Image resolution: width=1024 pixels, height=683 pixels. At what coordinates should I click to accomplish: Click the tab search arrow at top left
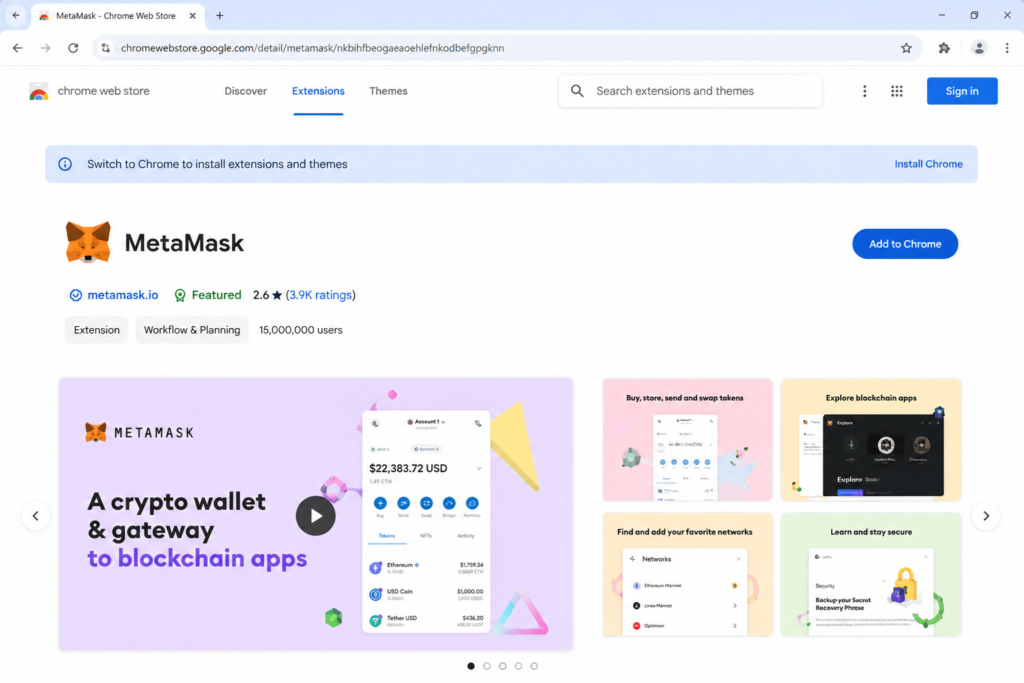coord(16,15)
